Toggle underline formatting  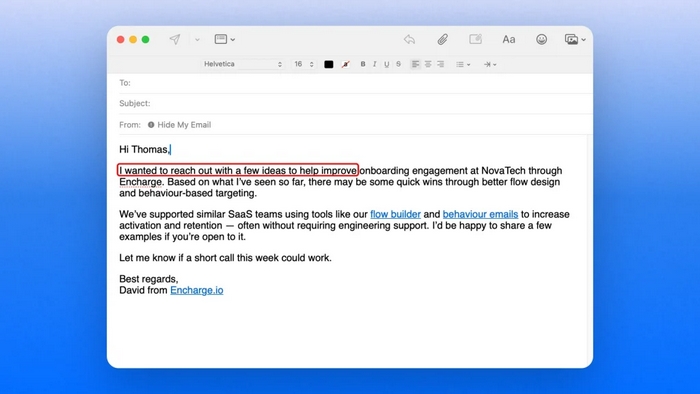click(387, 64)
